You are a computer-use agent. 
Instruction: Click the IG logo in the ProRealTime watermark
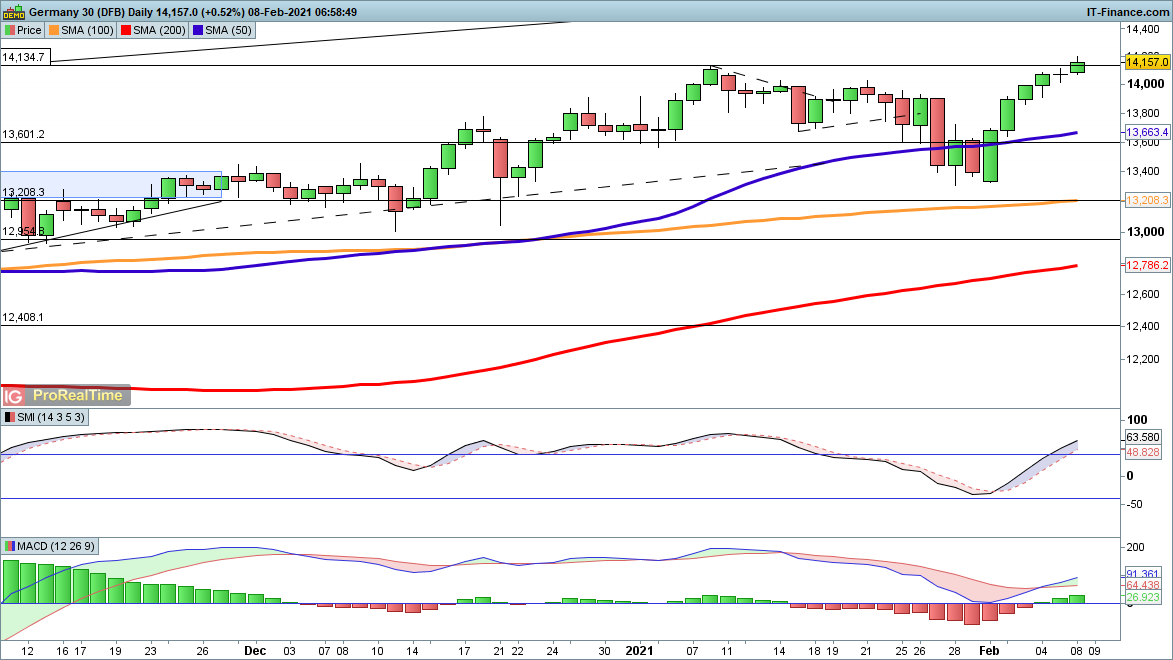pos(16,395)
